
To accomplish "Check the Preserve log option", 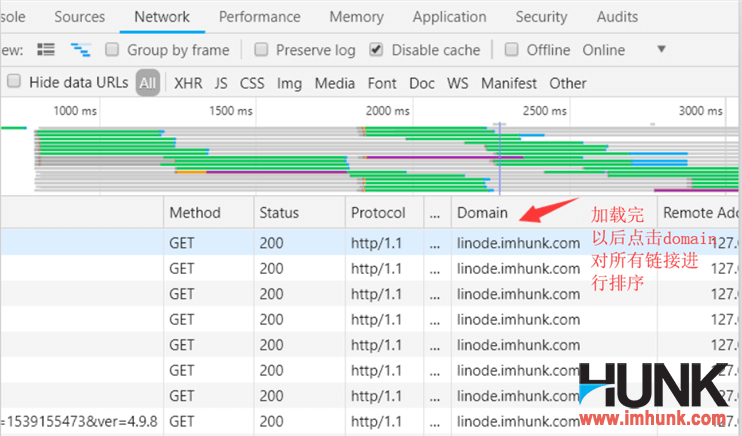I will [x=261, y=50].
